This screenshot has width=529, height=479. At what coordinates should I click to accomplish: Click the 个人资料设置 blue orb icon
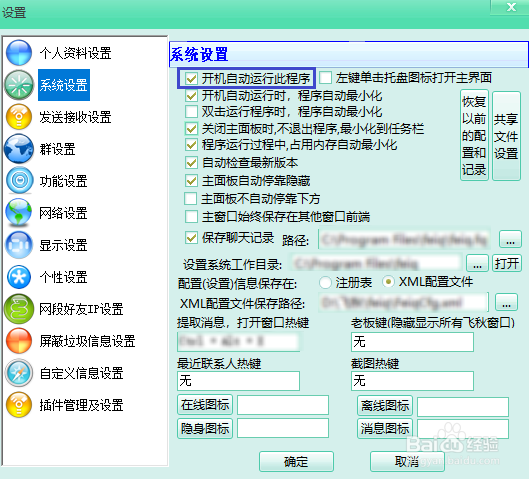pyautogui.click(x=19, y=53)
